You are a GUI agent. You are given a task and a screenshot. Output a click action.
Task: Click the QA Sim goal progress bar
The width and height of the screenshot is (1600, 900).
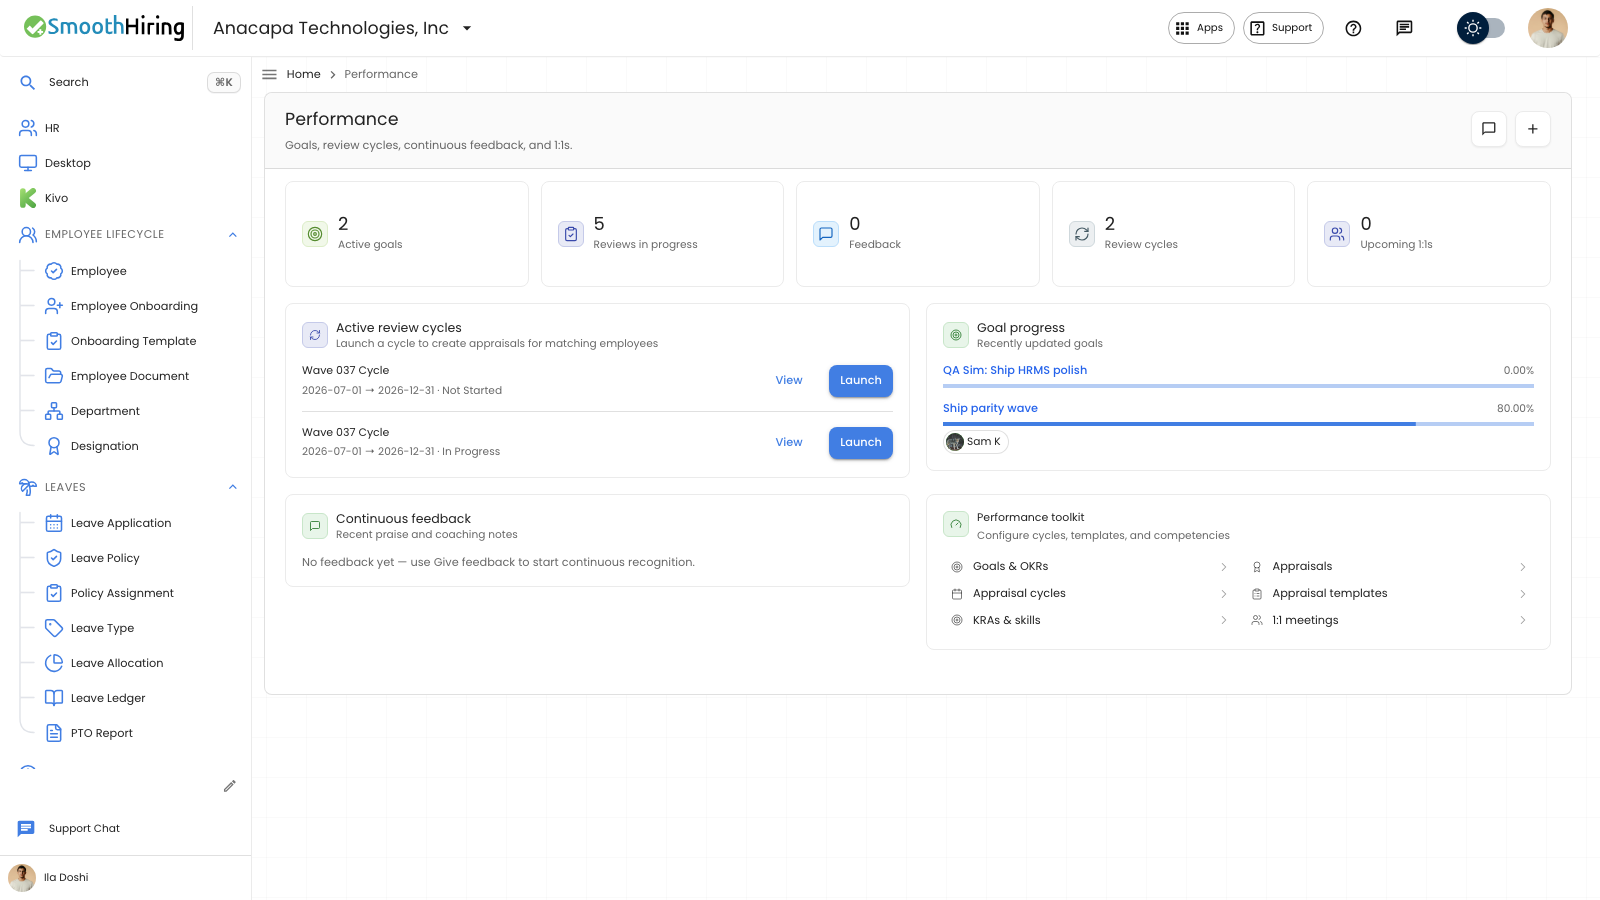pos(1238,386)
